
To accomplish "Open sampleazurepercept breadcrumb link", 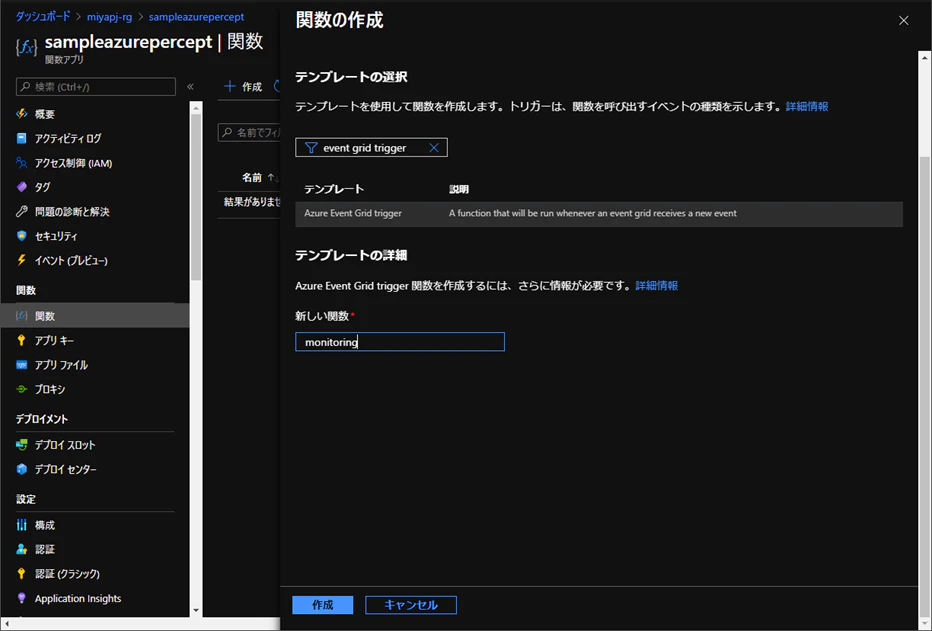I will [196, 17].
